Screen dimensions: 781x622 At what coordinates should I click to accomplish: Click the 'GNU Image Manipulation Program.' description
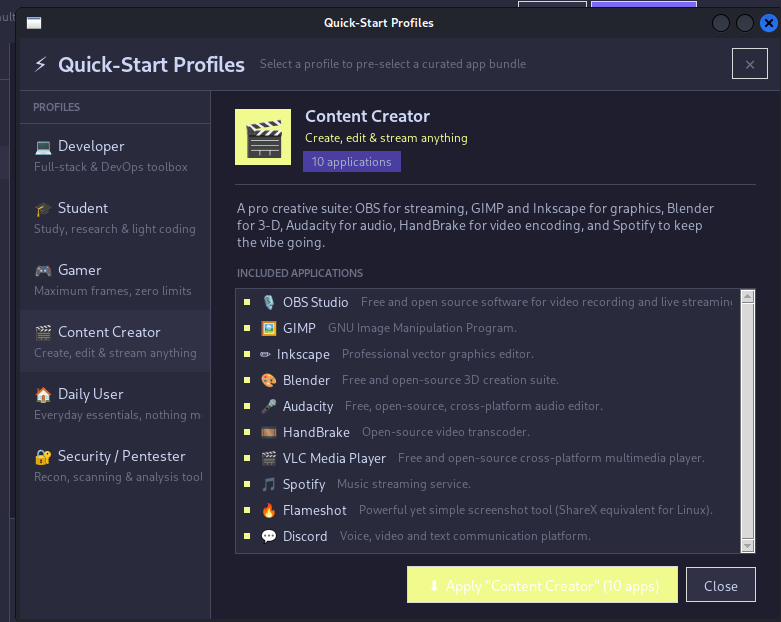422,328
